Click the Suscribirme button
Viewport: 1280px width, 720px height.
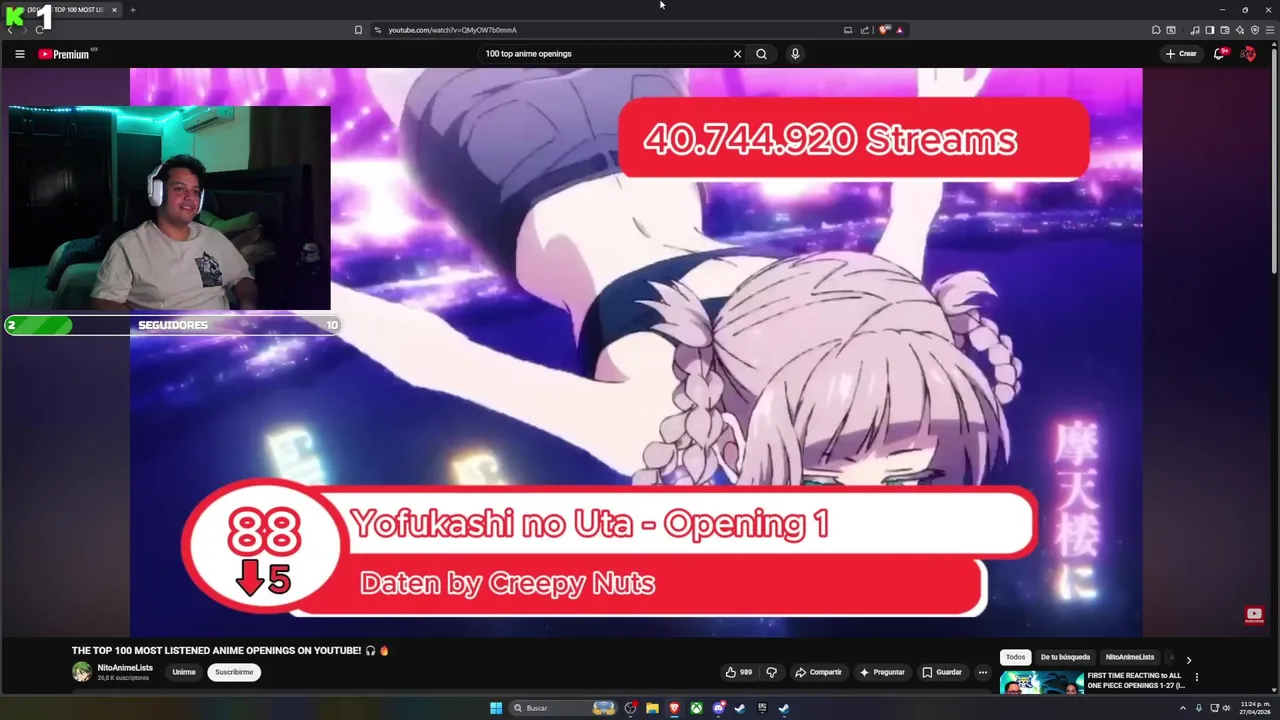[234, 672]
